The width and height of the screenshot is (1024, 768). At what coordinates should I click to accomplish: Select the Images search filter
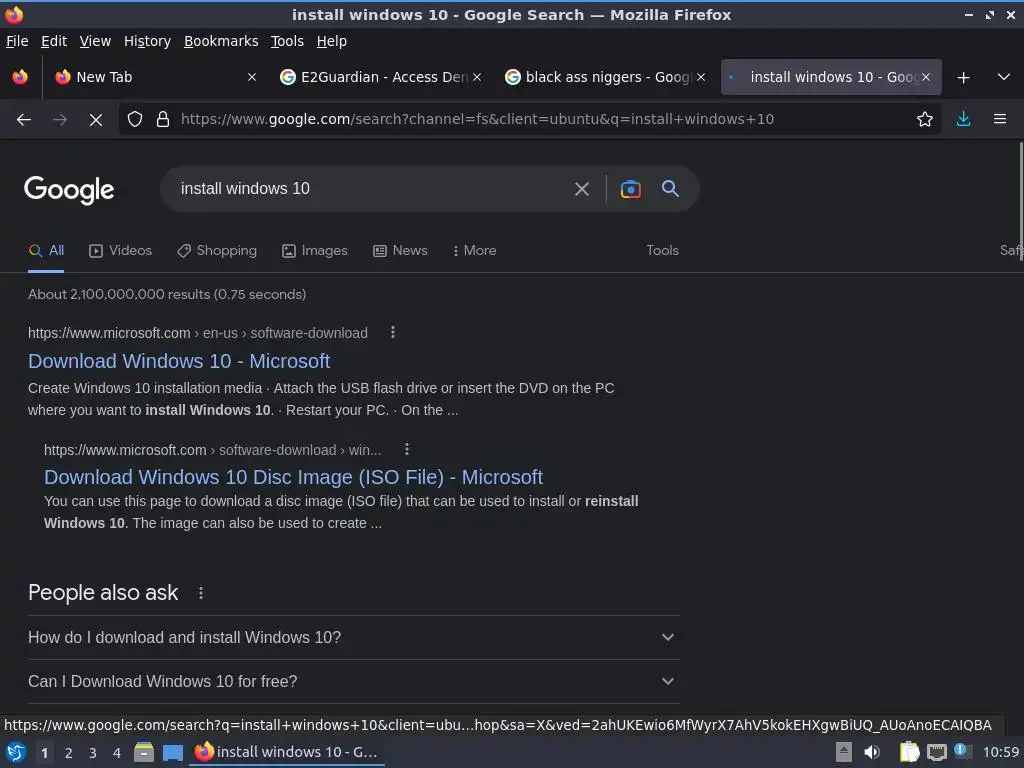(x=315, y=251)
